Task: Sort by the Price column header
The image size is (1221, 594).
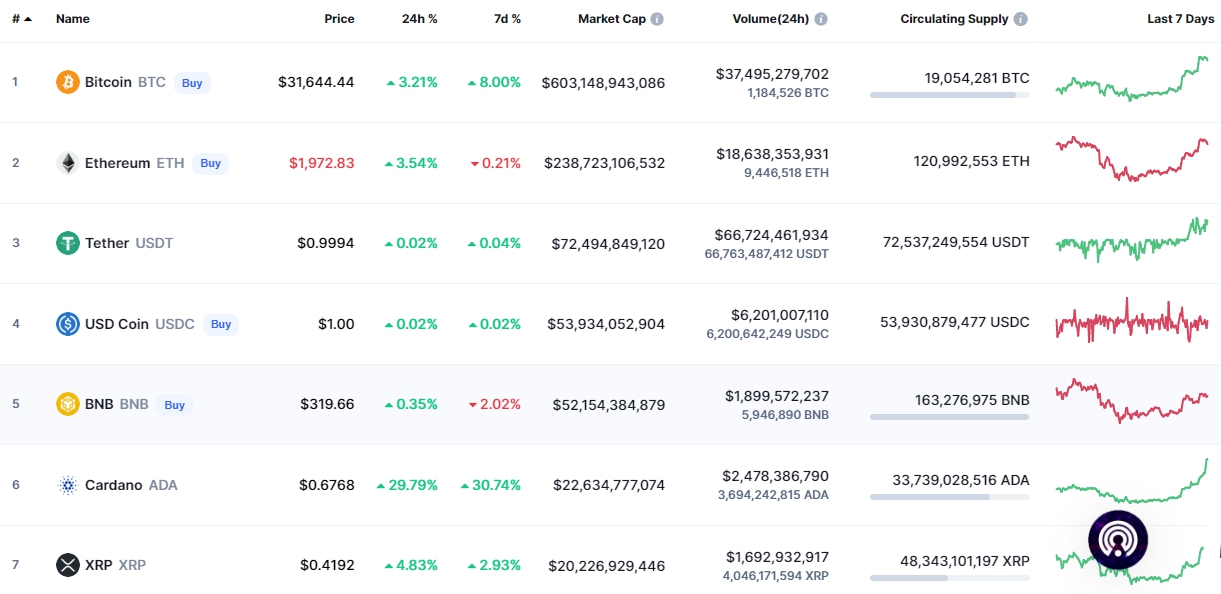Action: tap(339, 19)
